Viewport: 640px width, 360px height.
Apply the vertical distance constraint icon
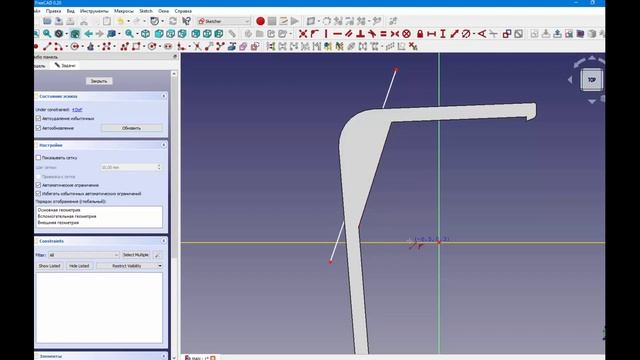point(443,34)
